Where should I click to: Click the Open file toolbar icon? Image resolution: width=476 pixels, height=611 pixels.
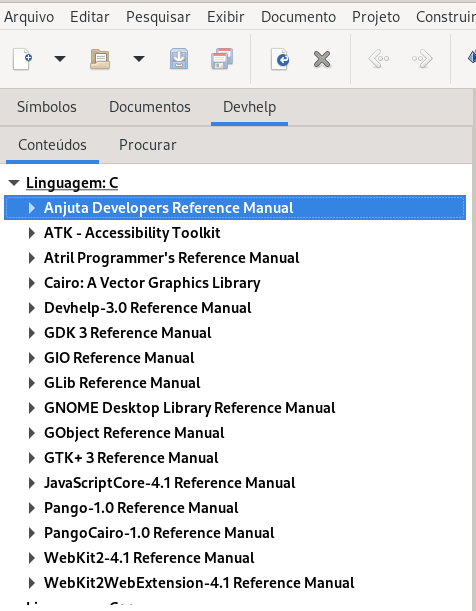[100, 59]
